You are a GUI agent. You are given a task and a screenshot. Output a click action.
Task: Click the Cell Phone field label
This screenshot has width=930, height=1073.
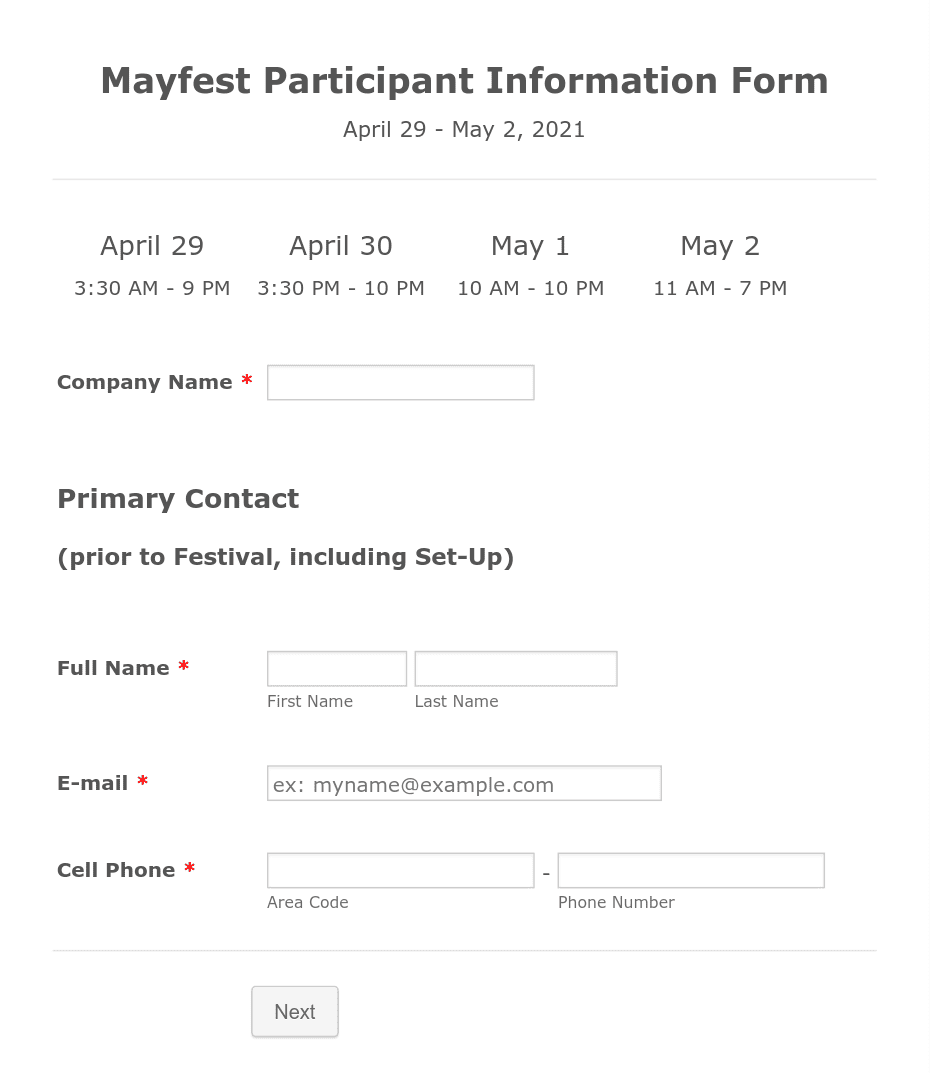tap(116, 870)
